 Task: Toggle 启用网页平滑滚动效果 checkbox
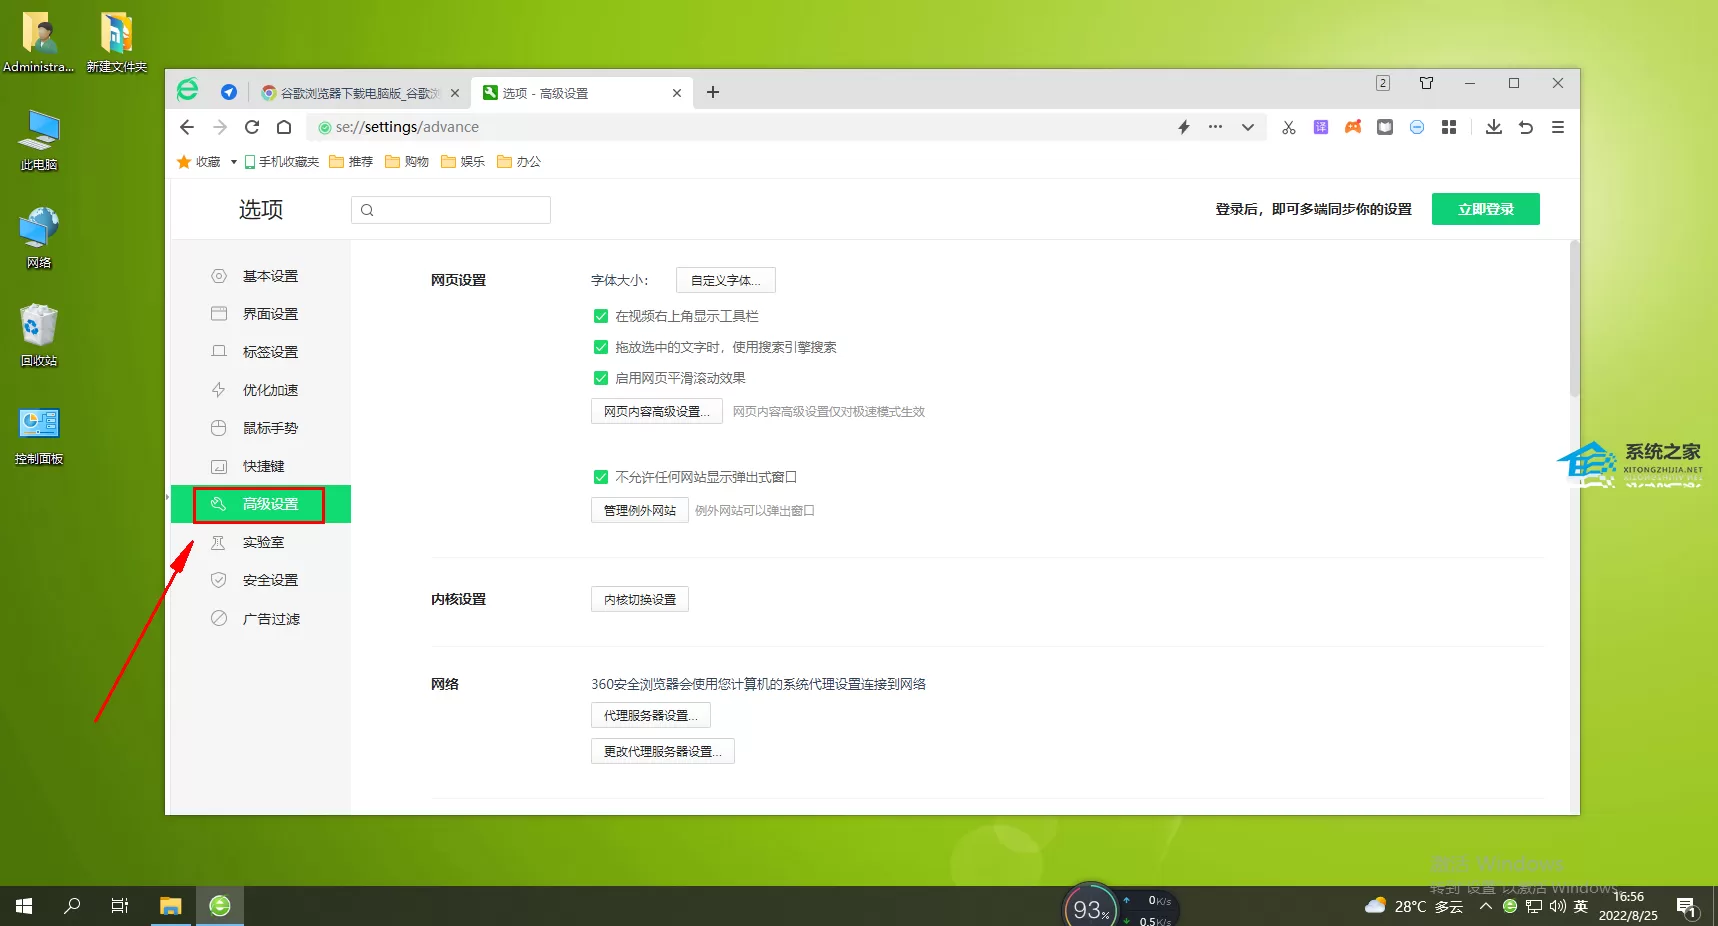point(601,378)
